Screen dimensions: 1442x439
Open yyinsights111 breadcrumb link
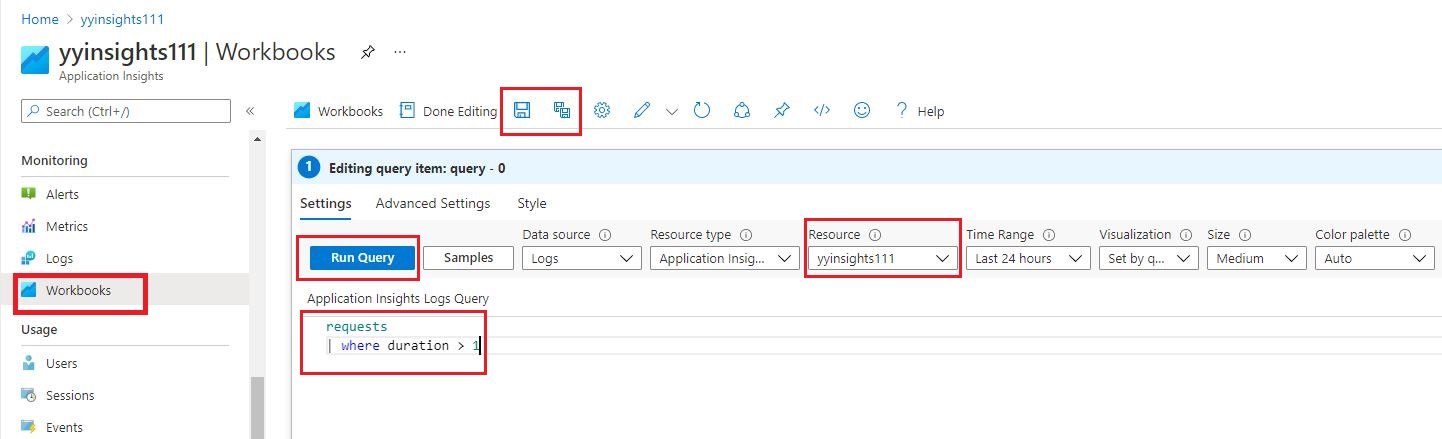click(x=122, y=18)
